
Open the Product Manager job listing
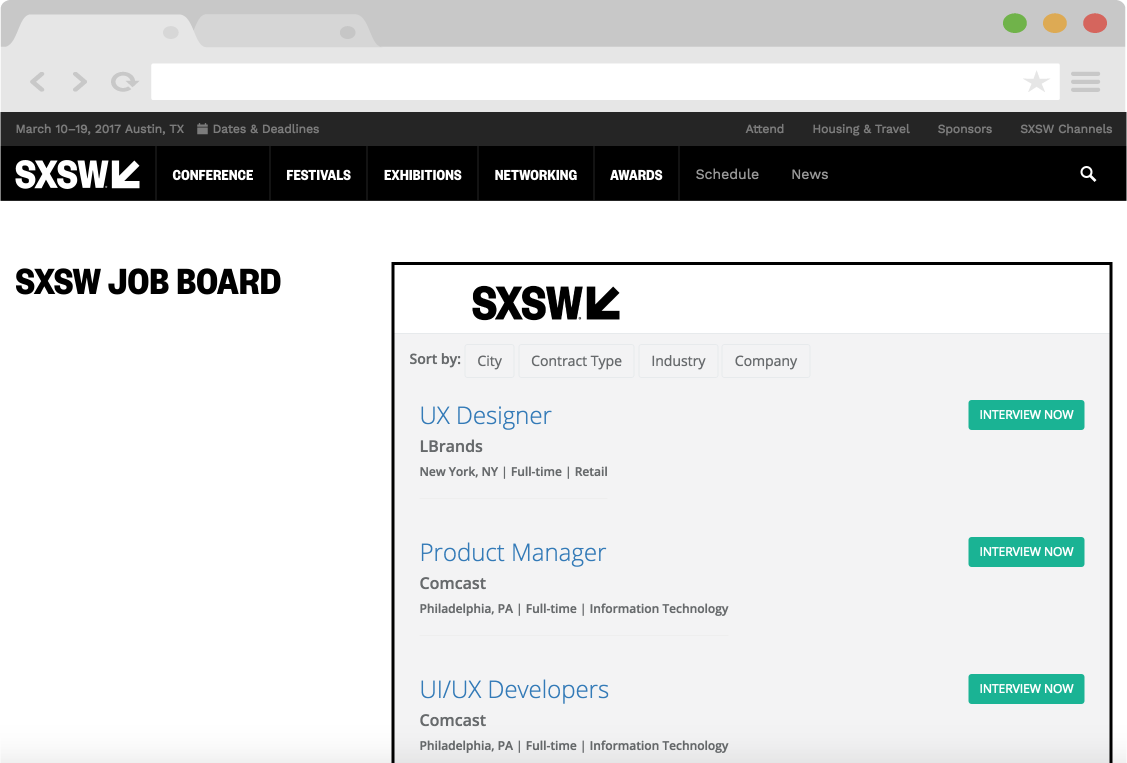click(x=512, y=552)
